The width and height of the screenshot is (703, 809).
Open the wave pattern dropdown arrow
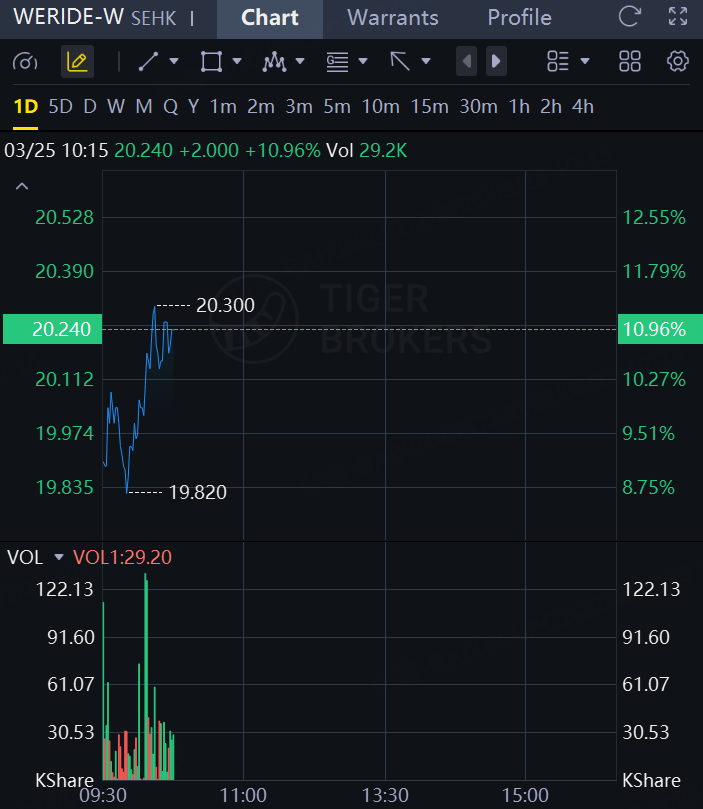pyautogui.click(x=300, y=61)
